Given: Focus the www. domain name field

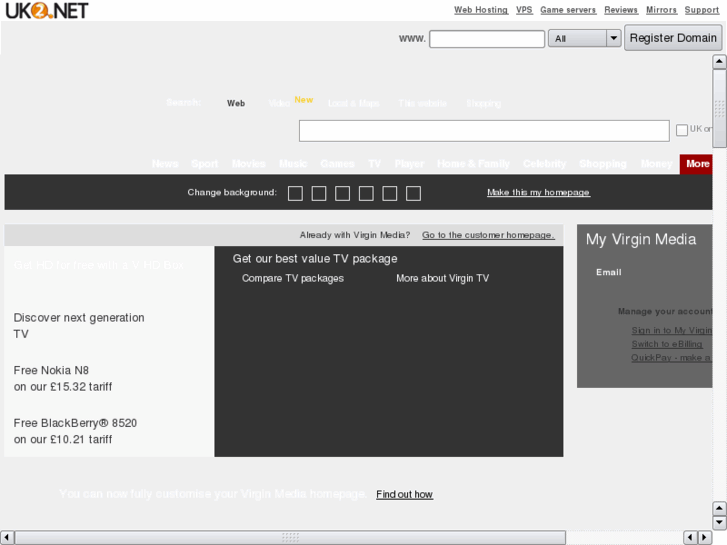Looking at the screenshot, I should click(x=487, y=39).
